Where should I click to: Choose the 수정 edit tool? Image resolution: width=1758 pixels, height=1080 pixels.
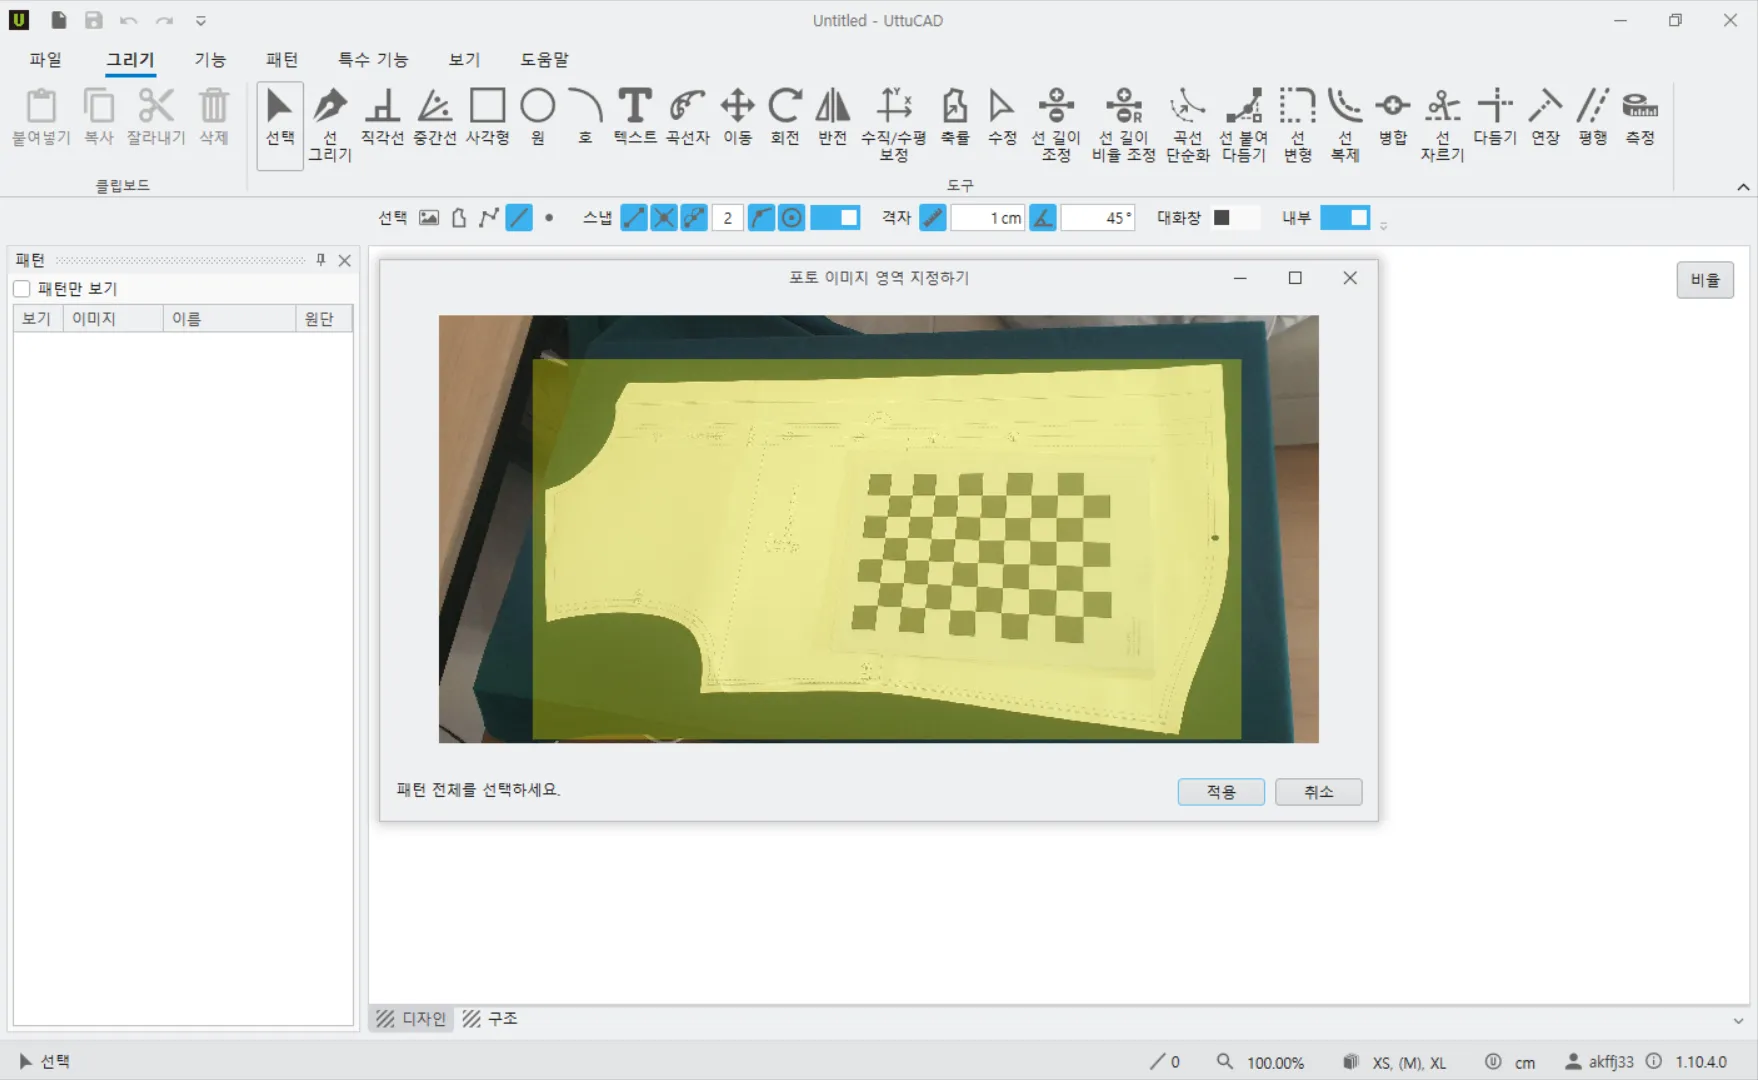[x=1002, y=118]
